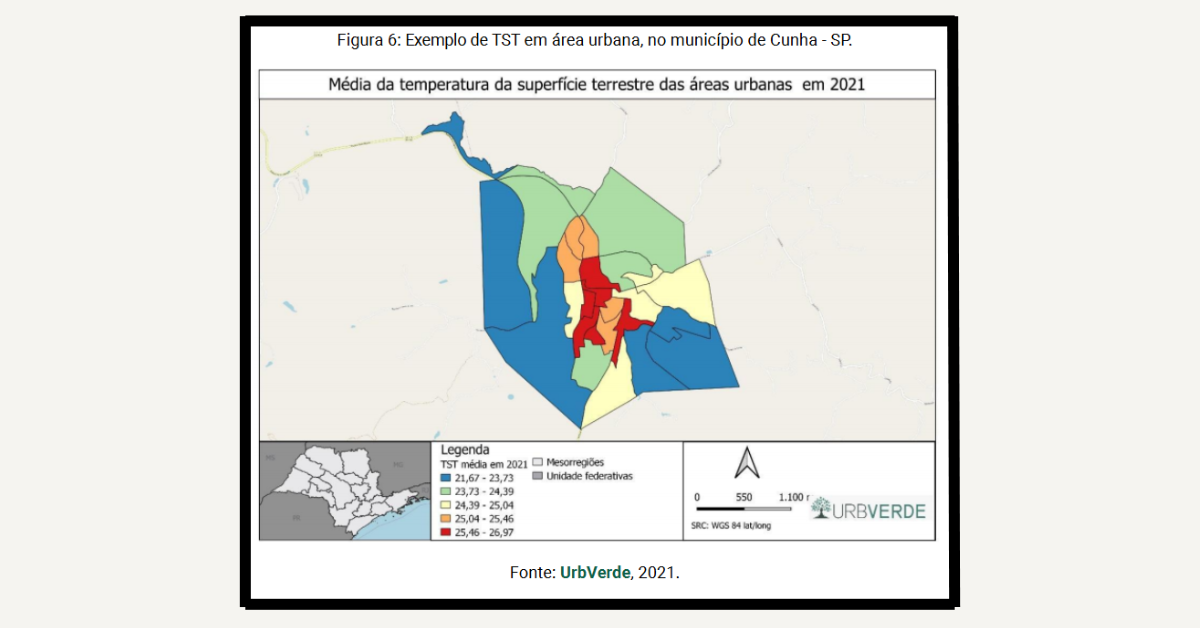Click the Unidade federativas gray legend box
Screen dimensions: 1200x628
point(537,476)
